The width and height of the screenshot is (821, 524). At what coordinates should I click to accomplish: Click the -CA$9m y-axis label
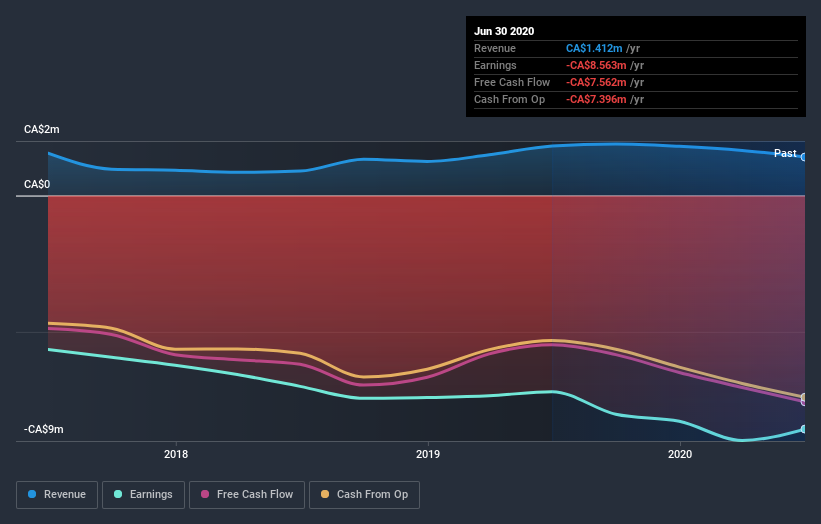point(43,429)
